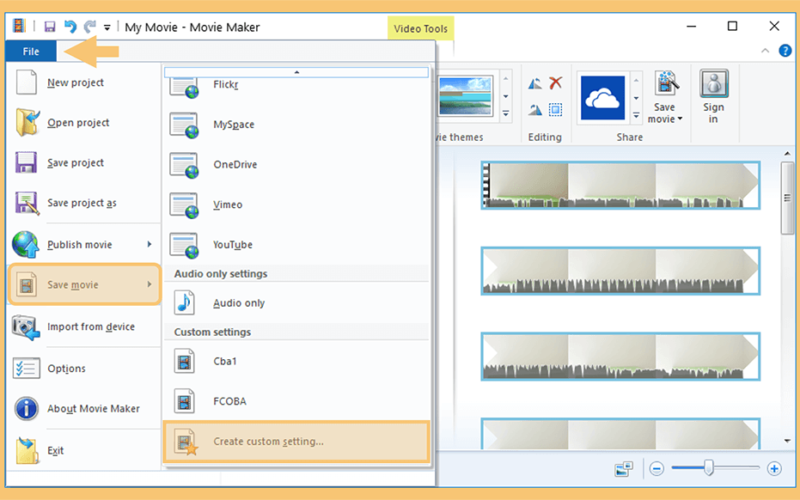The height and width of the screenshot is (500, 800).
Task: Select the YouTube save setting
Action: 296,245
